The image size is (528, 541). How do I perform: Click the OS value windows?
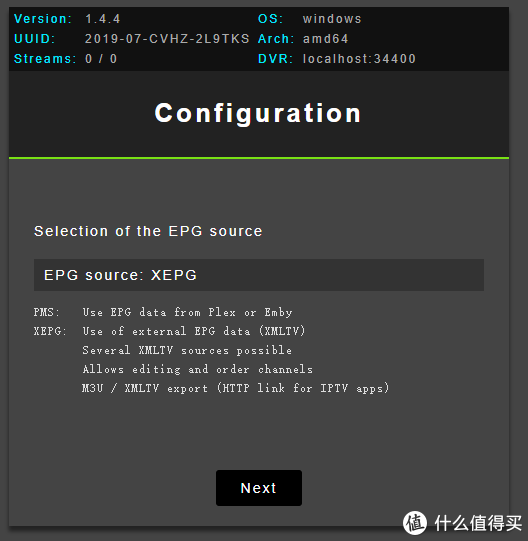pos(332,19)
